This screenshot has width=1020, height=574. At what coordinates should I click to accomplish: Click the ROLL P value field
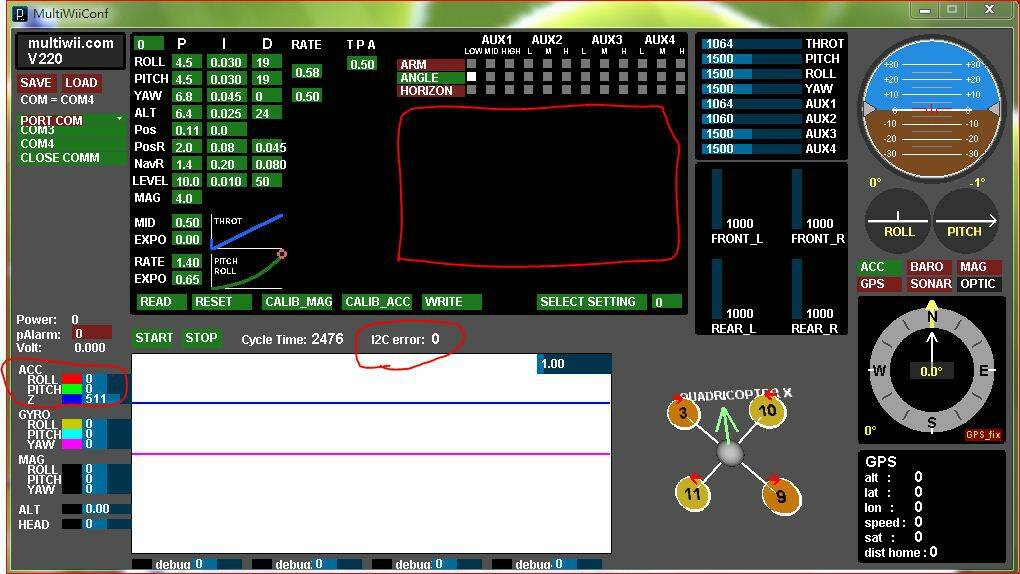point(184,62)
